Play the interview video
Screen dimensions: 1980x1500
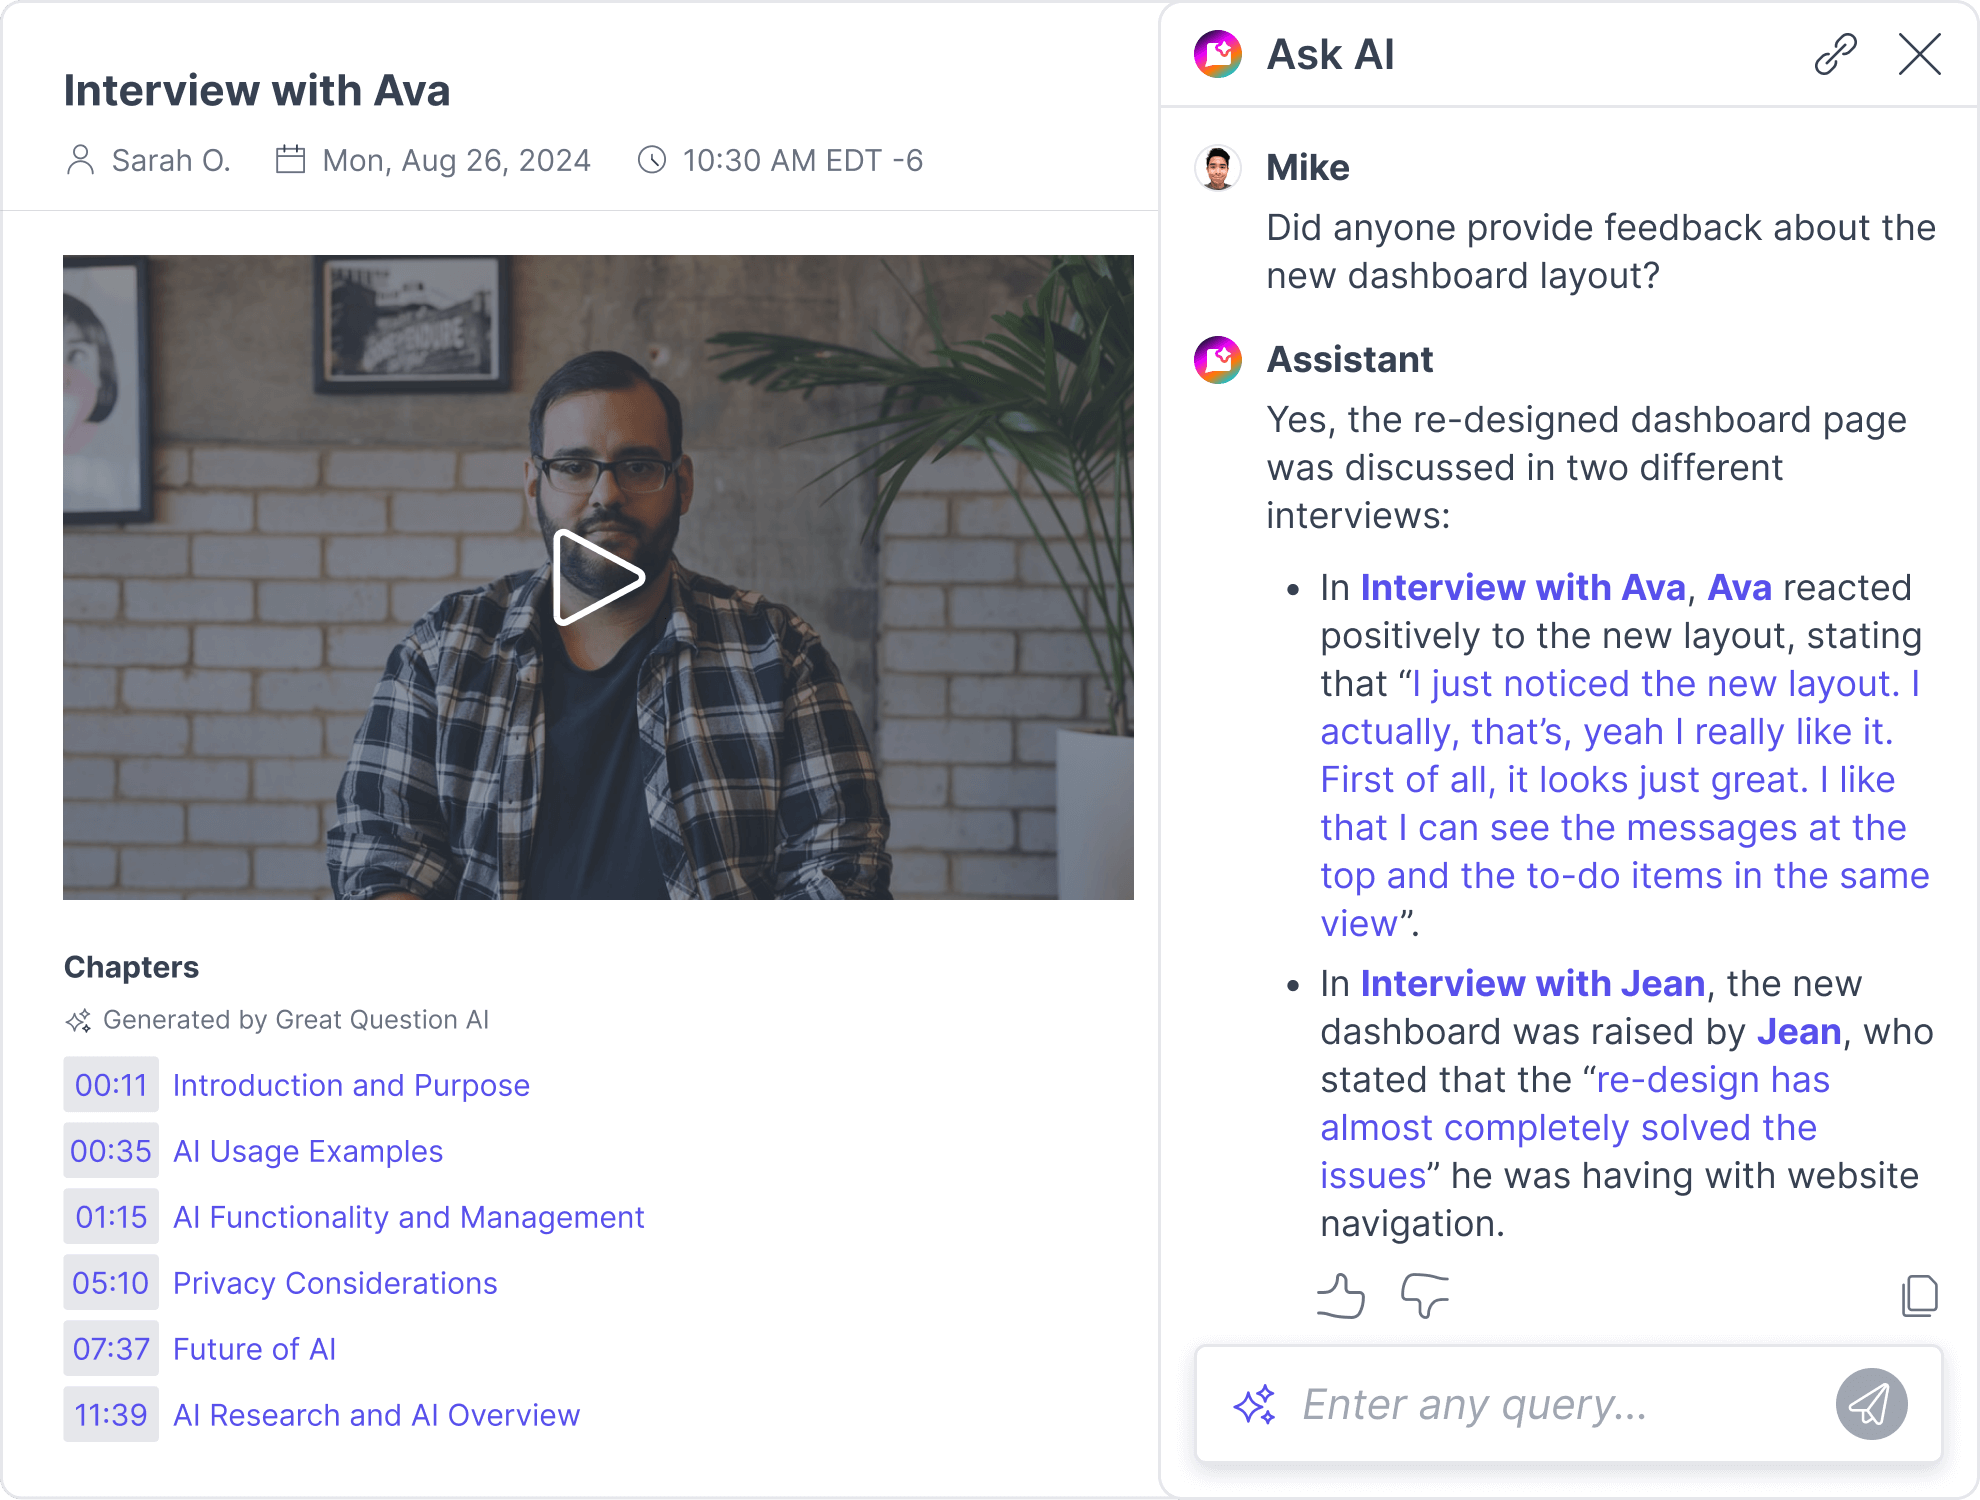pos(598,577)
